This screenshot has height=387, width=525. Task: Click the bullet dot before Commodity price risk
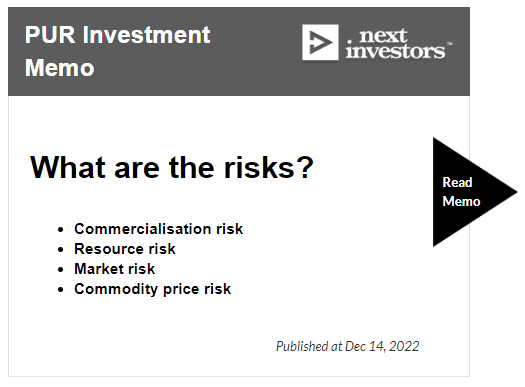tap(60, 290)
